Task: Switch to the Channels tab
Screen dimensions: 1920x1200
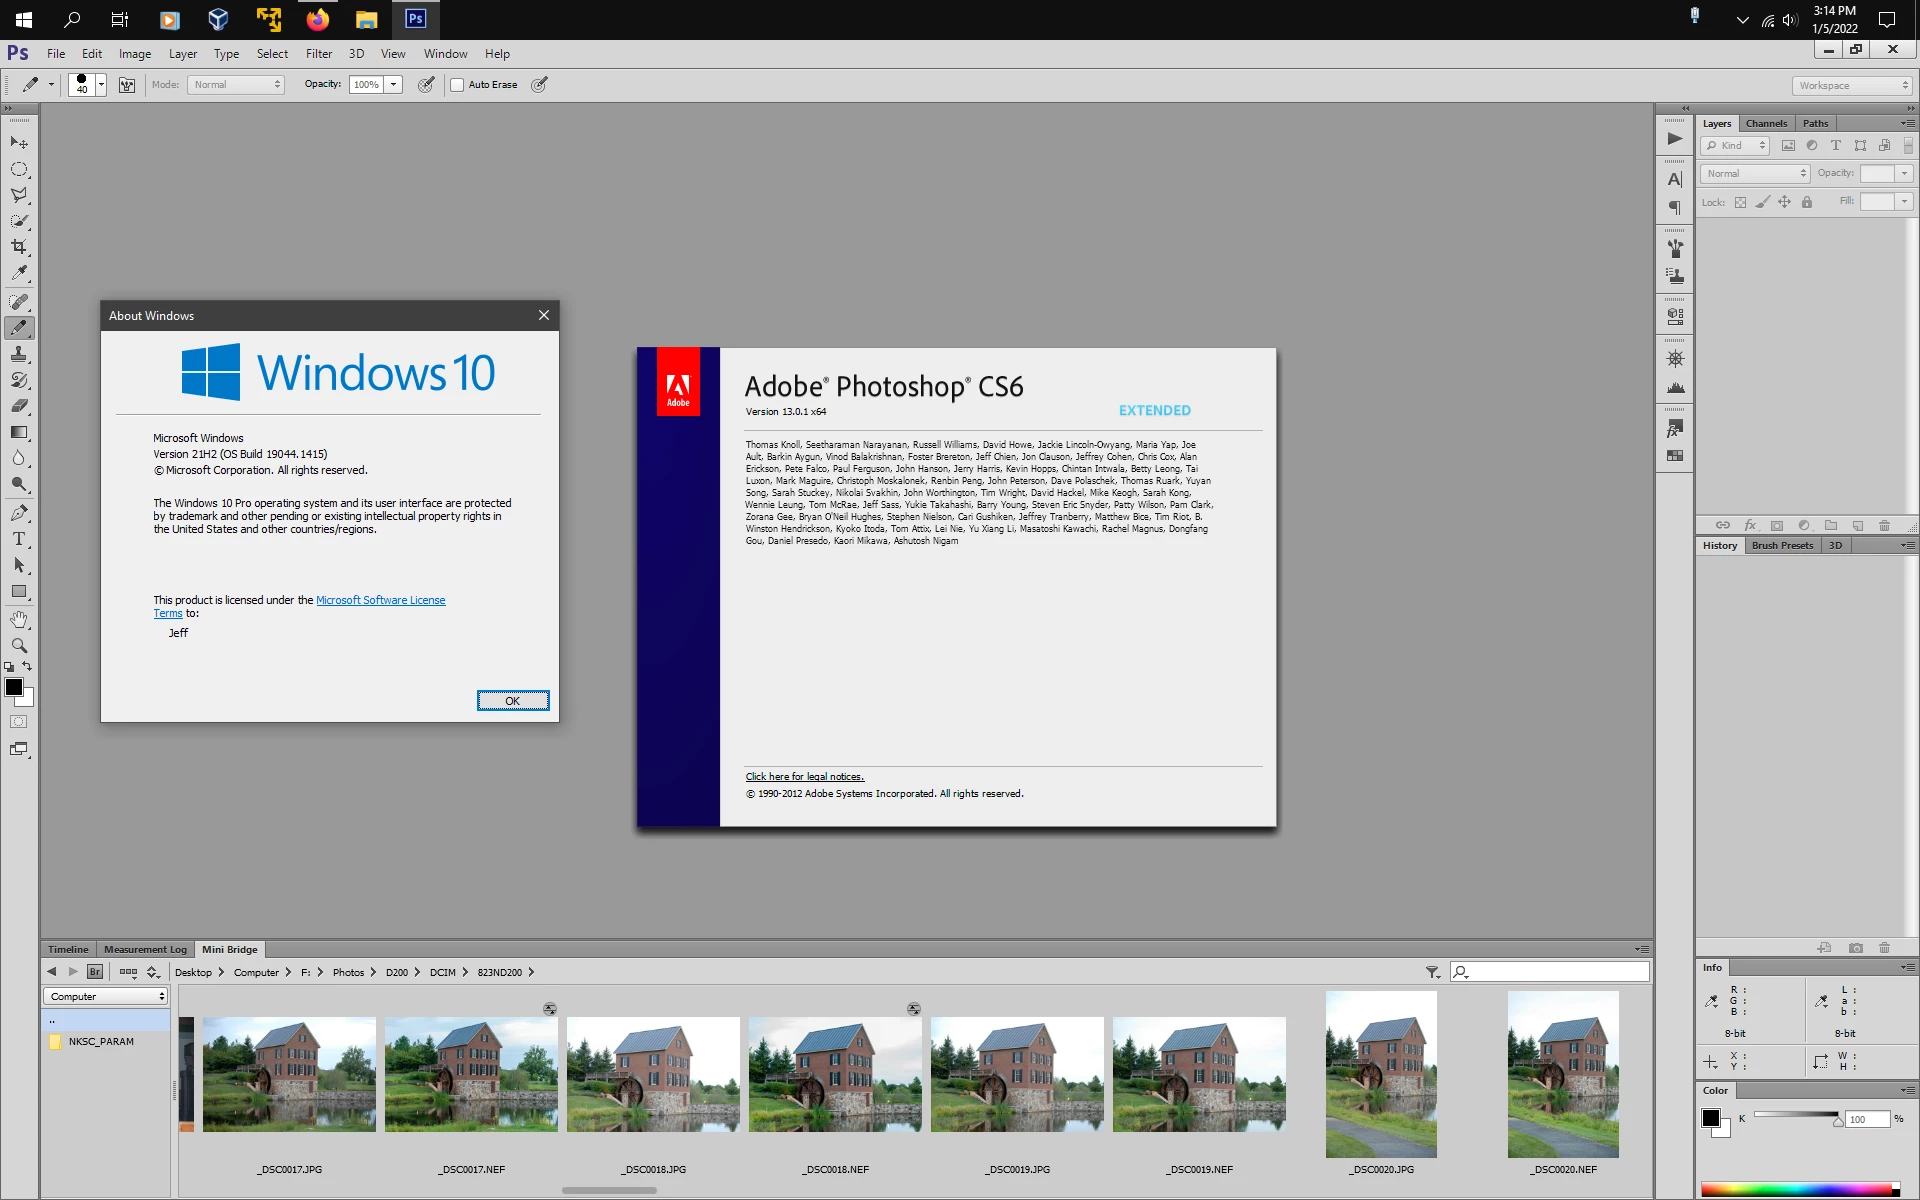Action: (1766, 124)
